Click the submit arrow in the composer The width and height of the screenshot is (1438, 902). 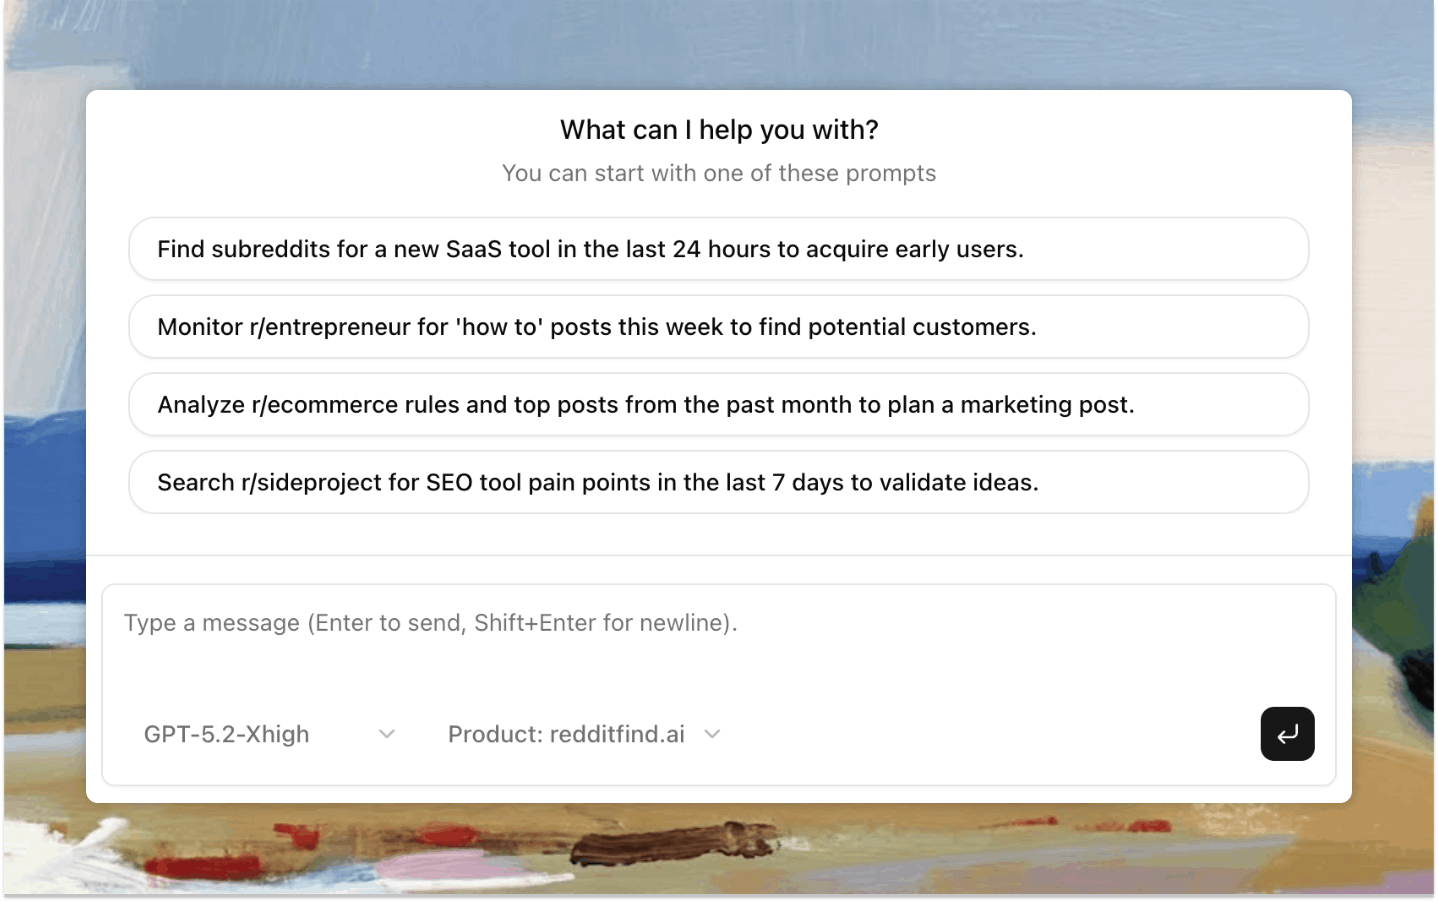(x=1287, y=733)
